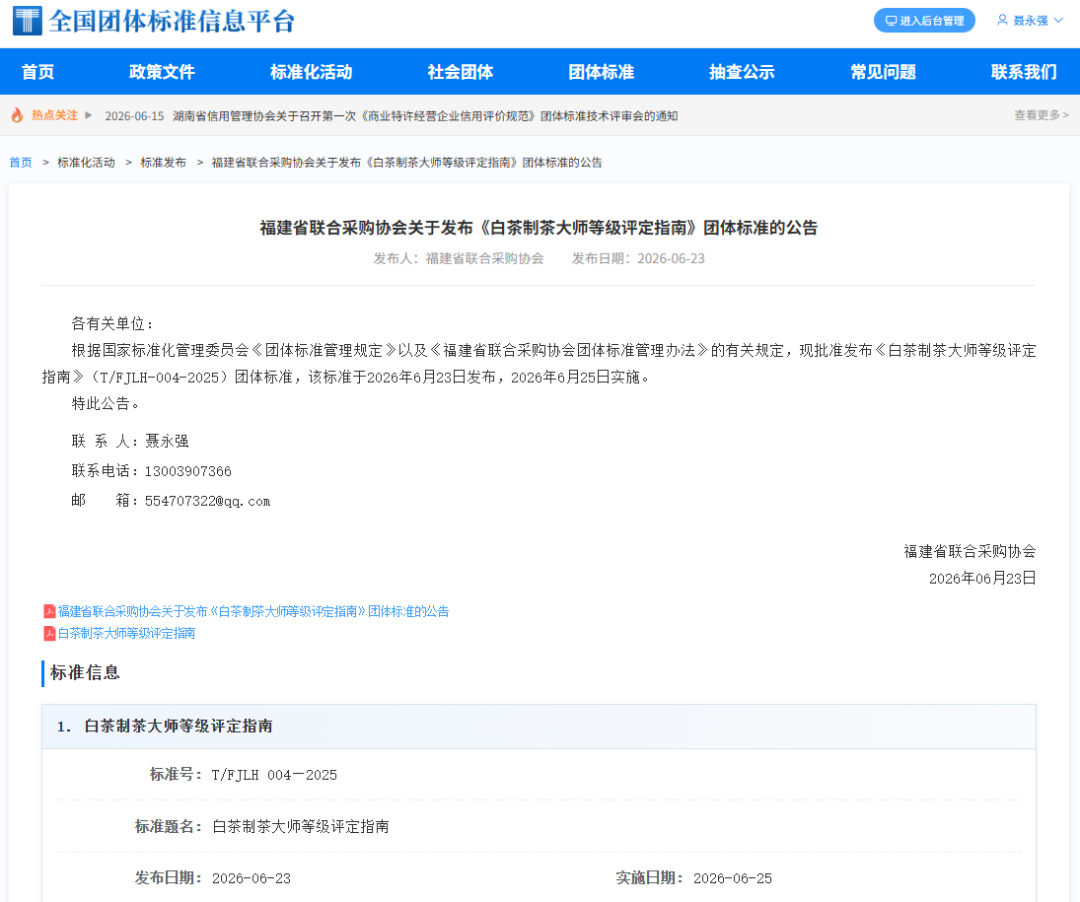This screenshot has height=902, width=1080.
Task: Click the phone number 13003907366
Action: point(188,471)
